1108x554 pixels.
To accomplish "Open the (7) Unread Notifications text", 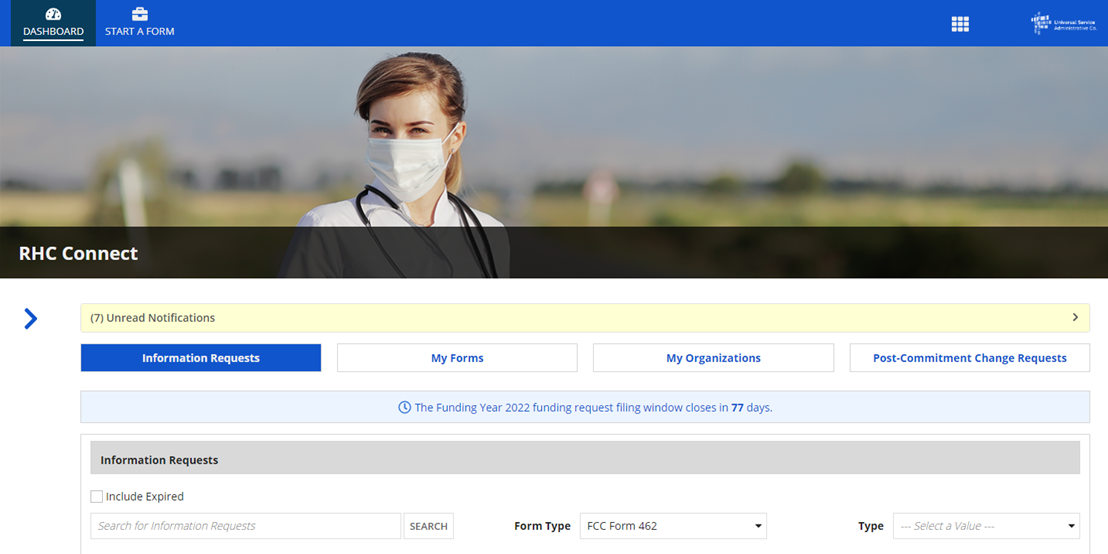I will coord(153,318).
